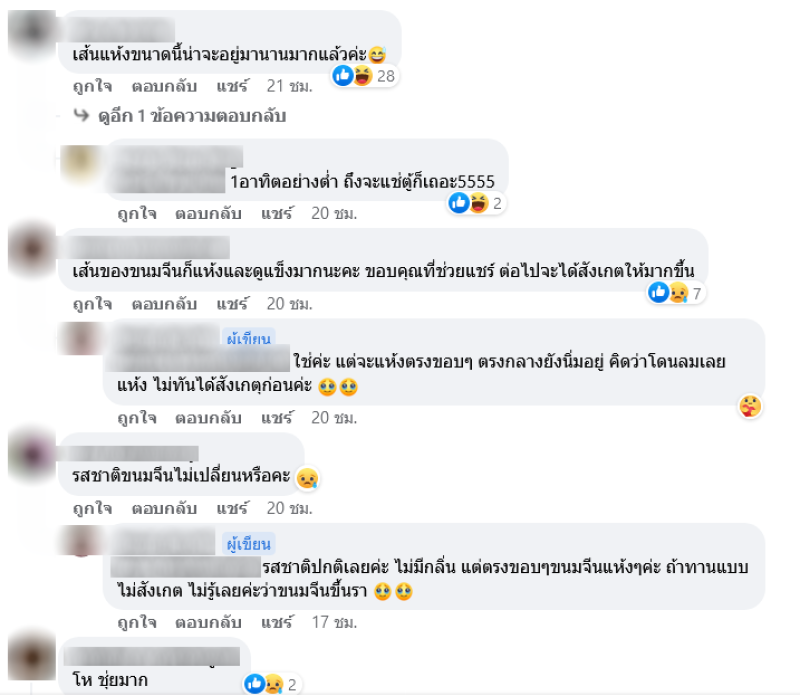Click ถูกใจ under the "รสชาติขนมจีนไม่เปลี่ยน" comment

pyautogui.click(x=92, y=508)
